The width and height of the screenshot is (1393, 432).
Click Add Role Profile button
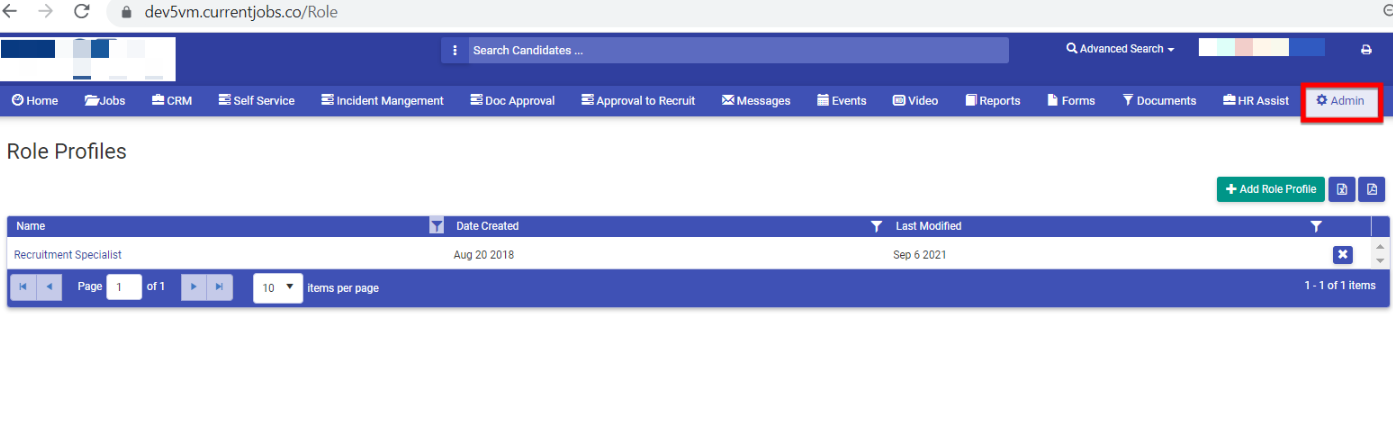[x=1270, y=189]
